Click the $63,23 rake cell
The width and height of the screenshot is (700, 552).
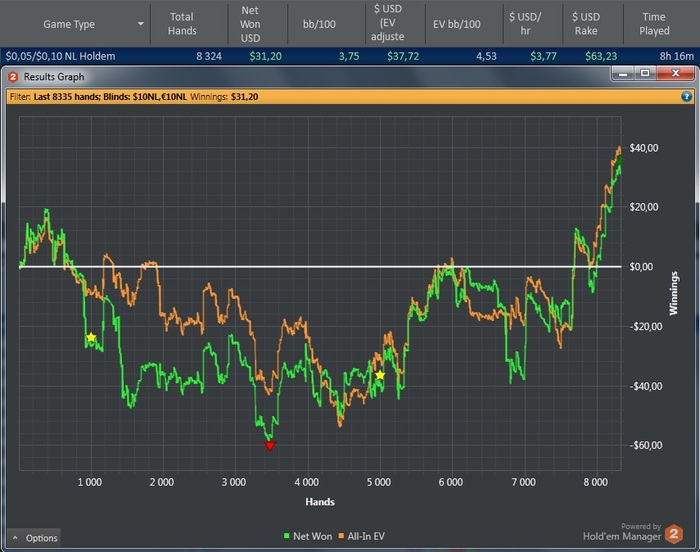tap(601, 56)
